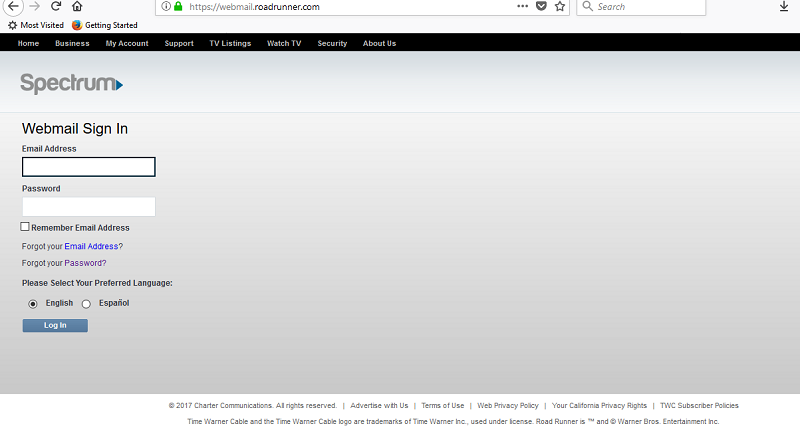Image resolution: width=800 pixels, height=430 pixels.
Task: Open Advertise with Us footer link
Action: click(x=379, y=406)
